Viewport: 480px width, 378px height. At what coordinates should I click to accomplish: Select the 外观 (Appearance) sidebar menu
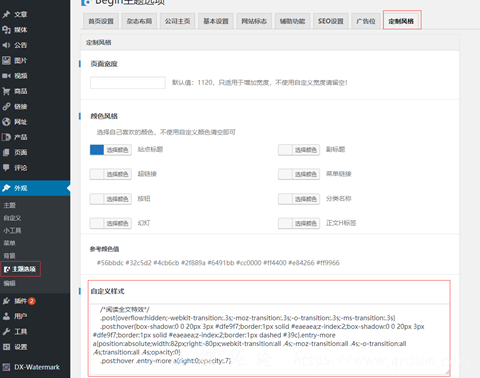tap(35, 188)
